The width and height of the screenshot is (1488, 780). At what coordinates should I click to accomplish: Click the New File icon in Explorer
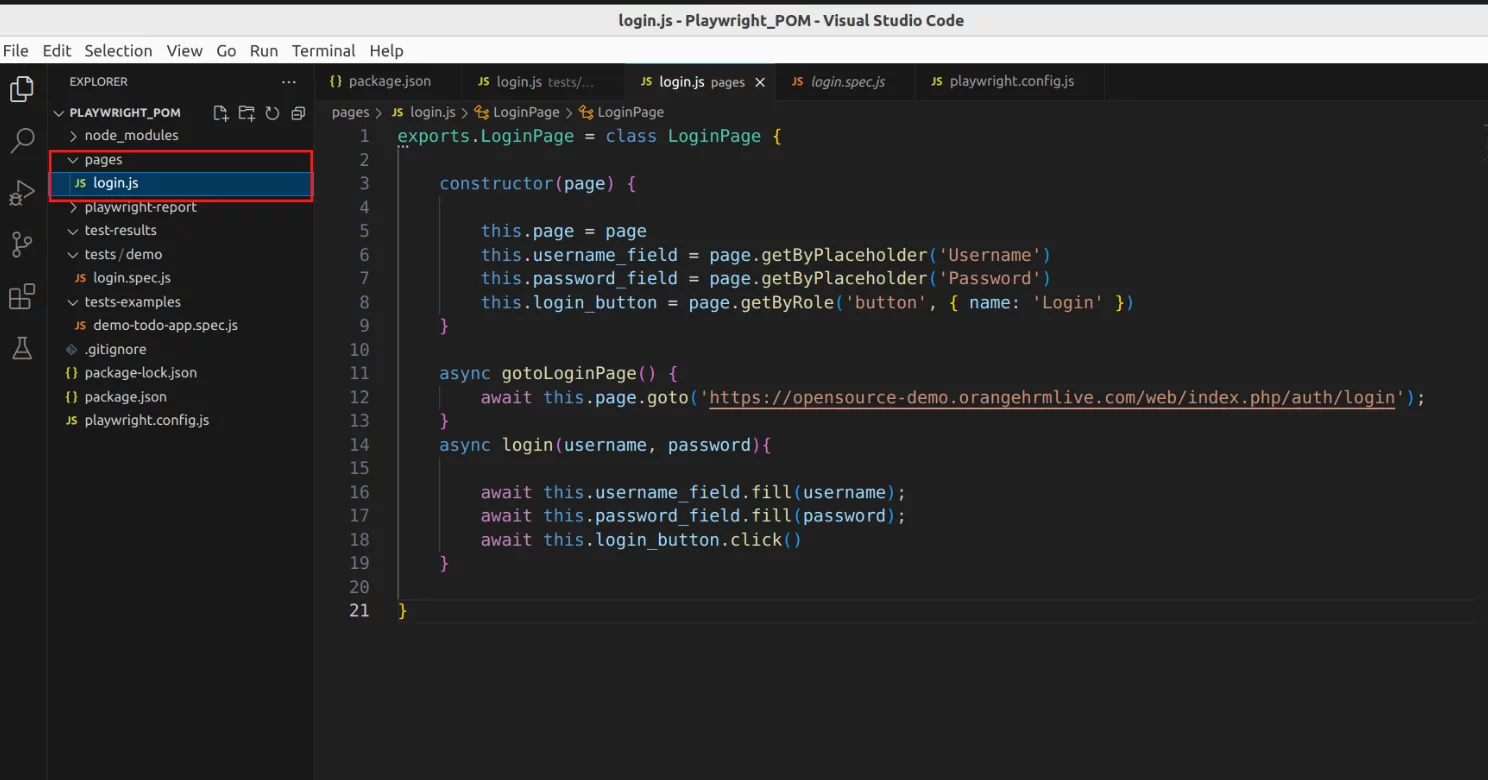click(221, 113)
